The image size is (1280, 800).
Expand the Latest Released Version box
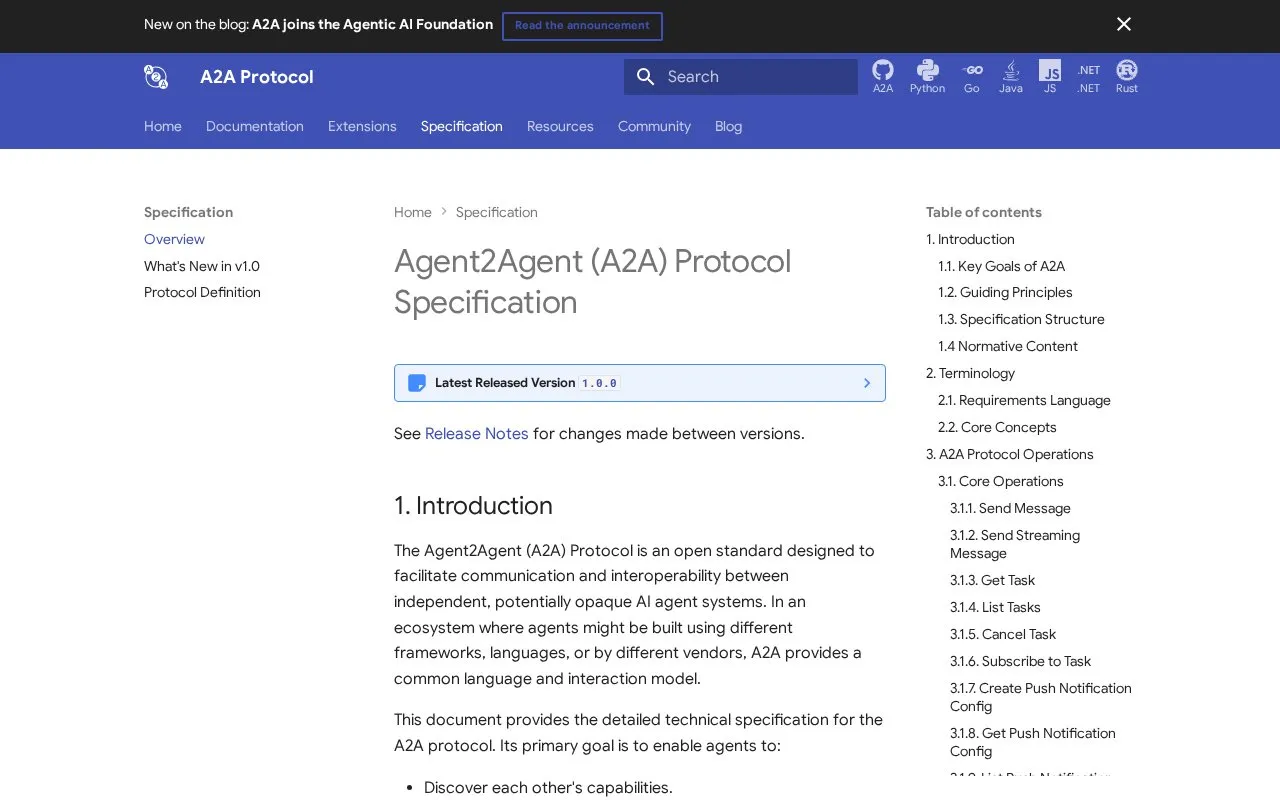[x=640, y=383]
